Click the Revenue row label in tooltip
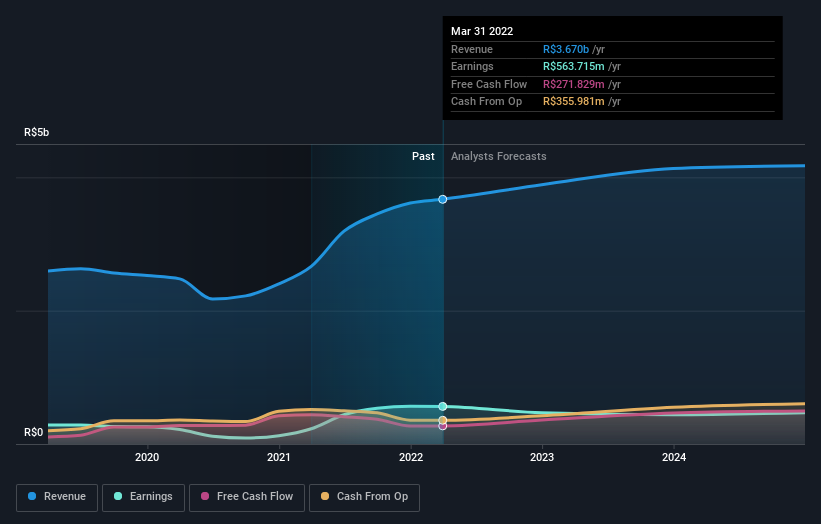This screenshot has width=821, height=524. click(472, 49)
